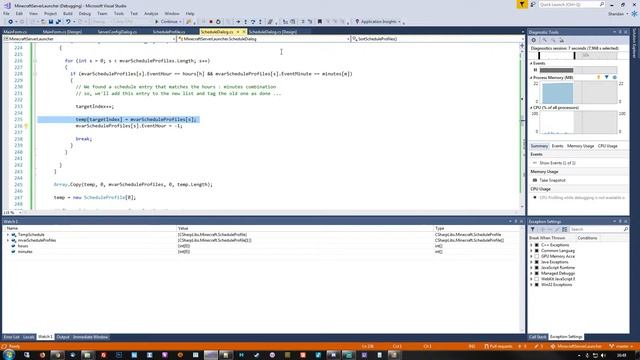Click the code editor vertical scrollbar

coord(522,127)
